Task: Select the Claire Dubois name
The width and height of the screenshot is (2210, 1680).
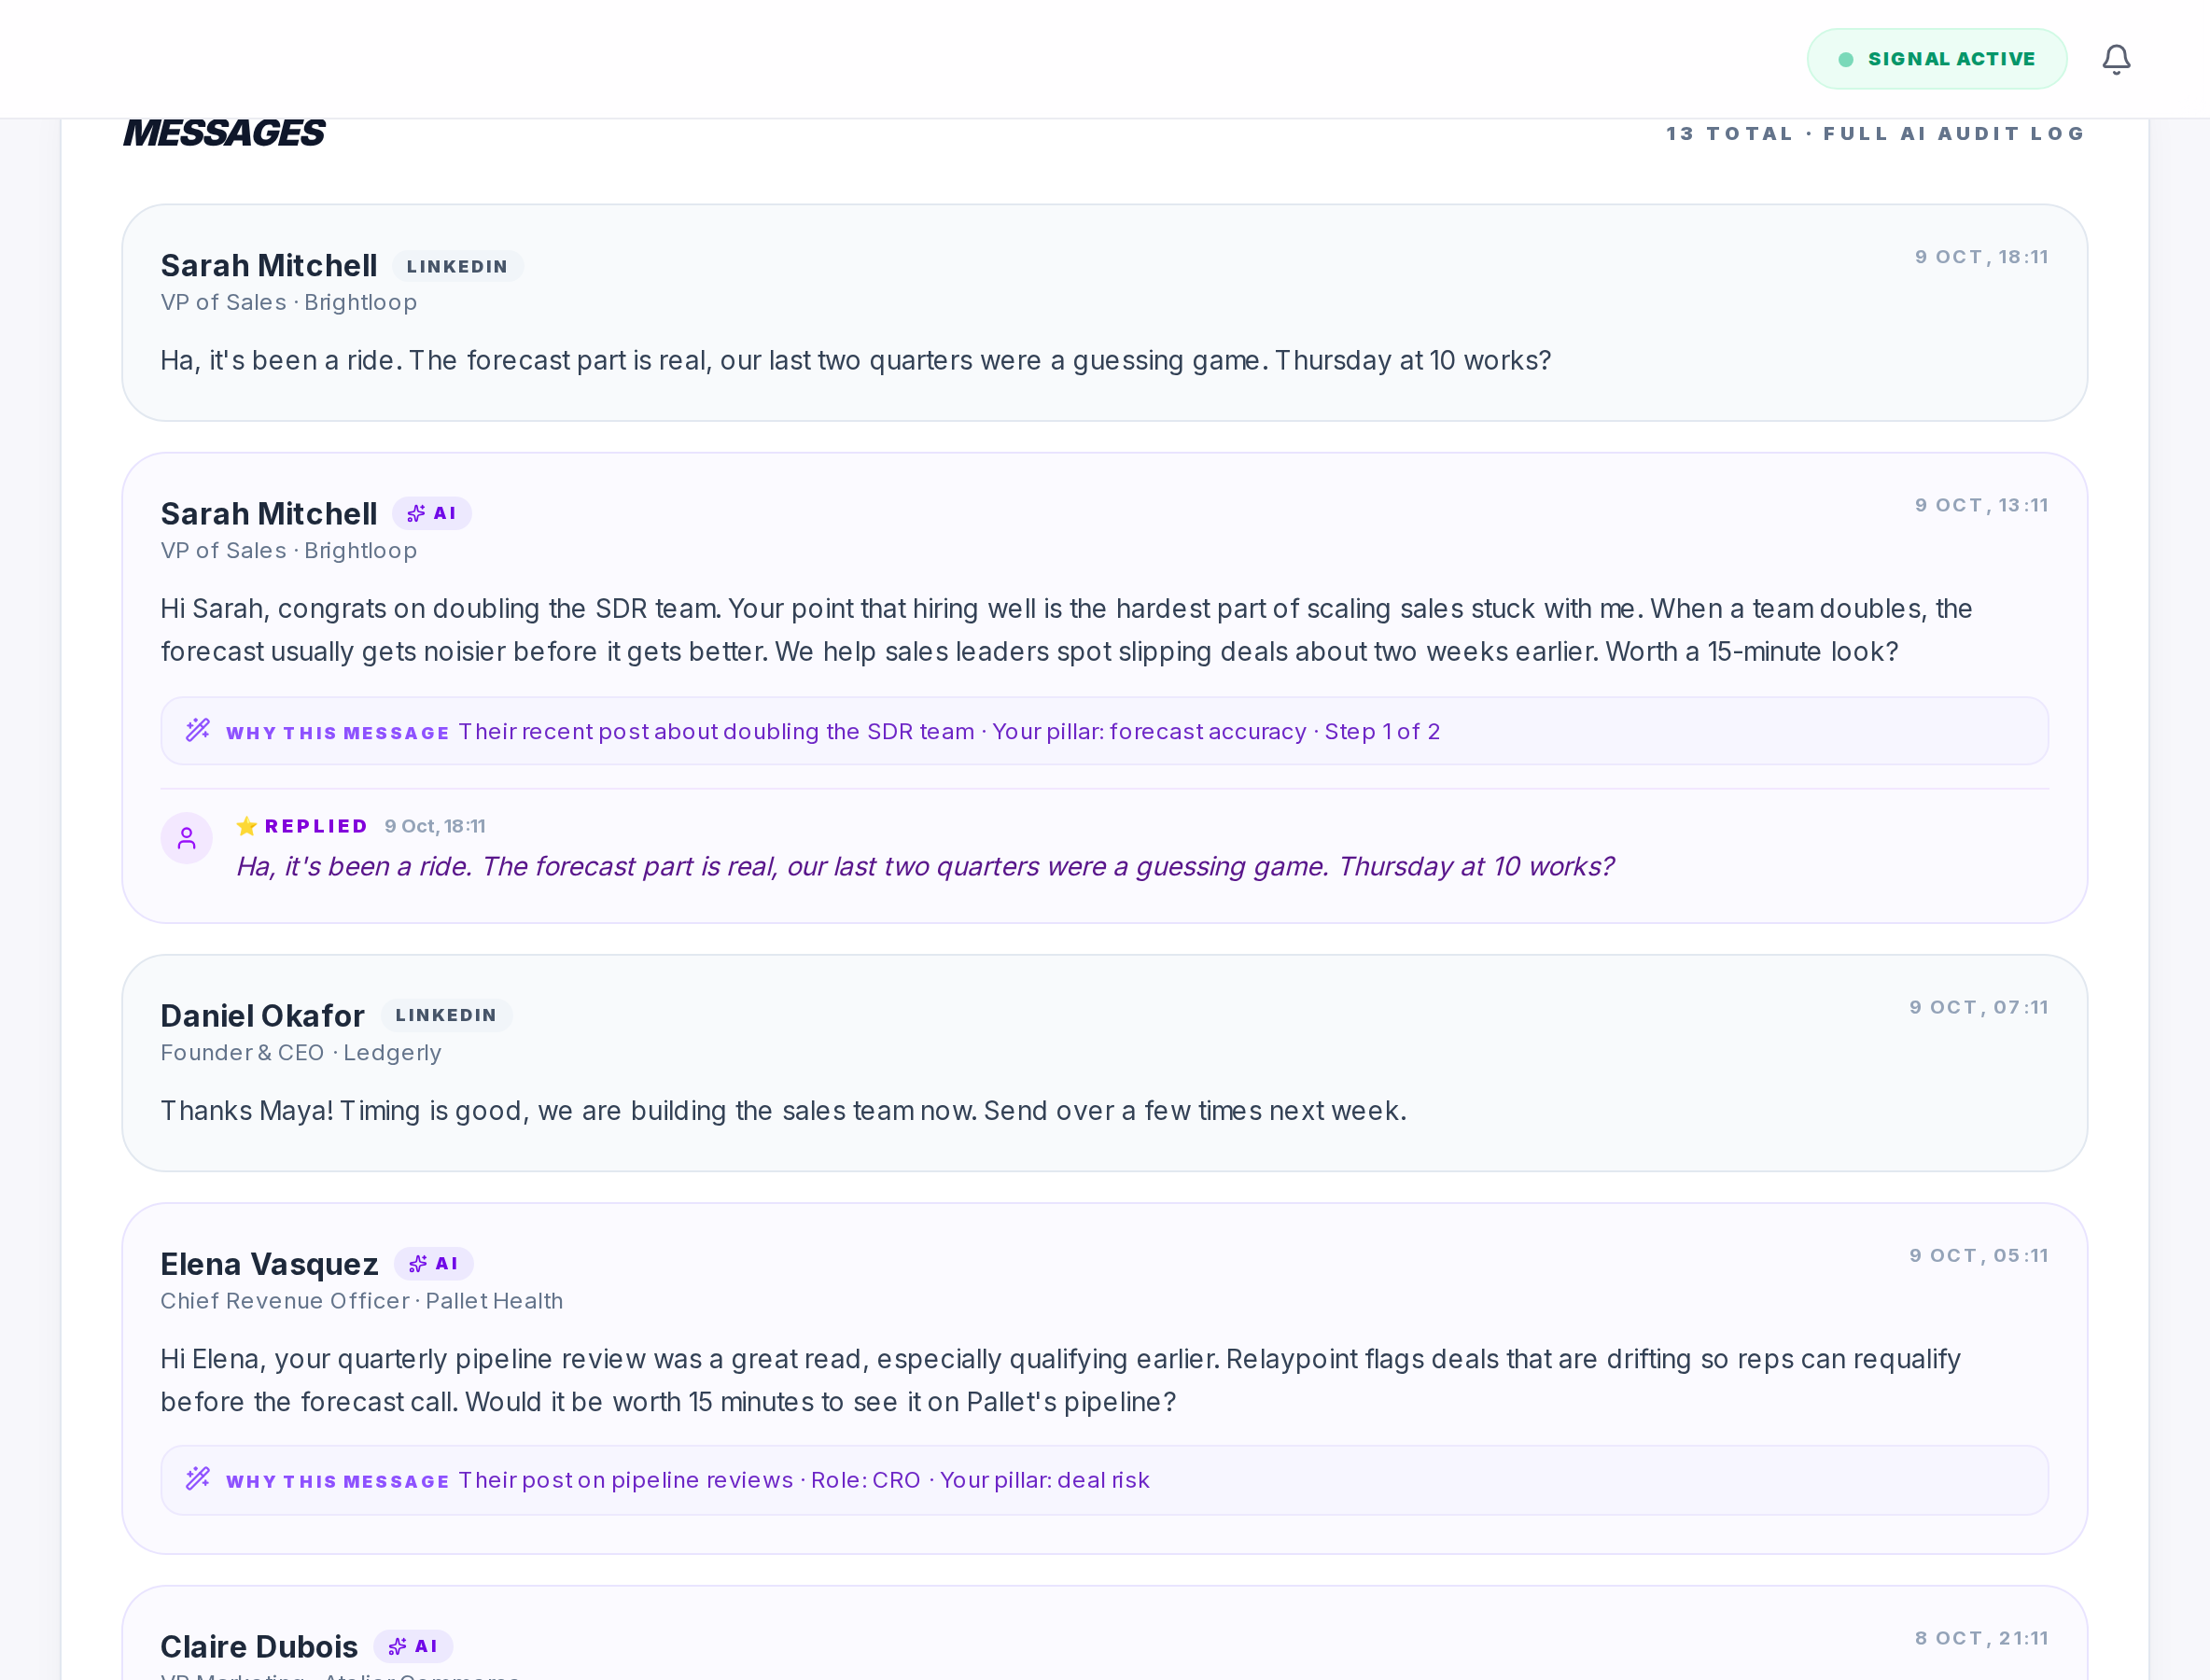Action: (259, 1646)
